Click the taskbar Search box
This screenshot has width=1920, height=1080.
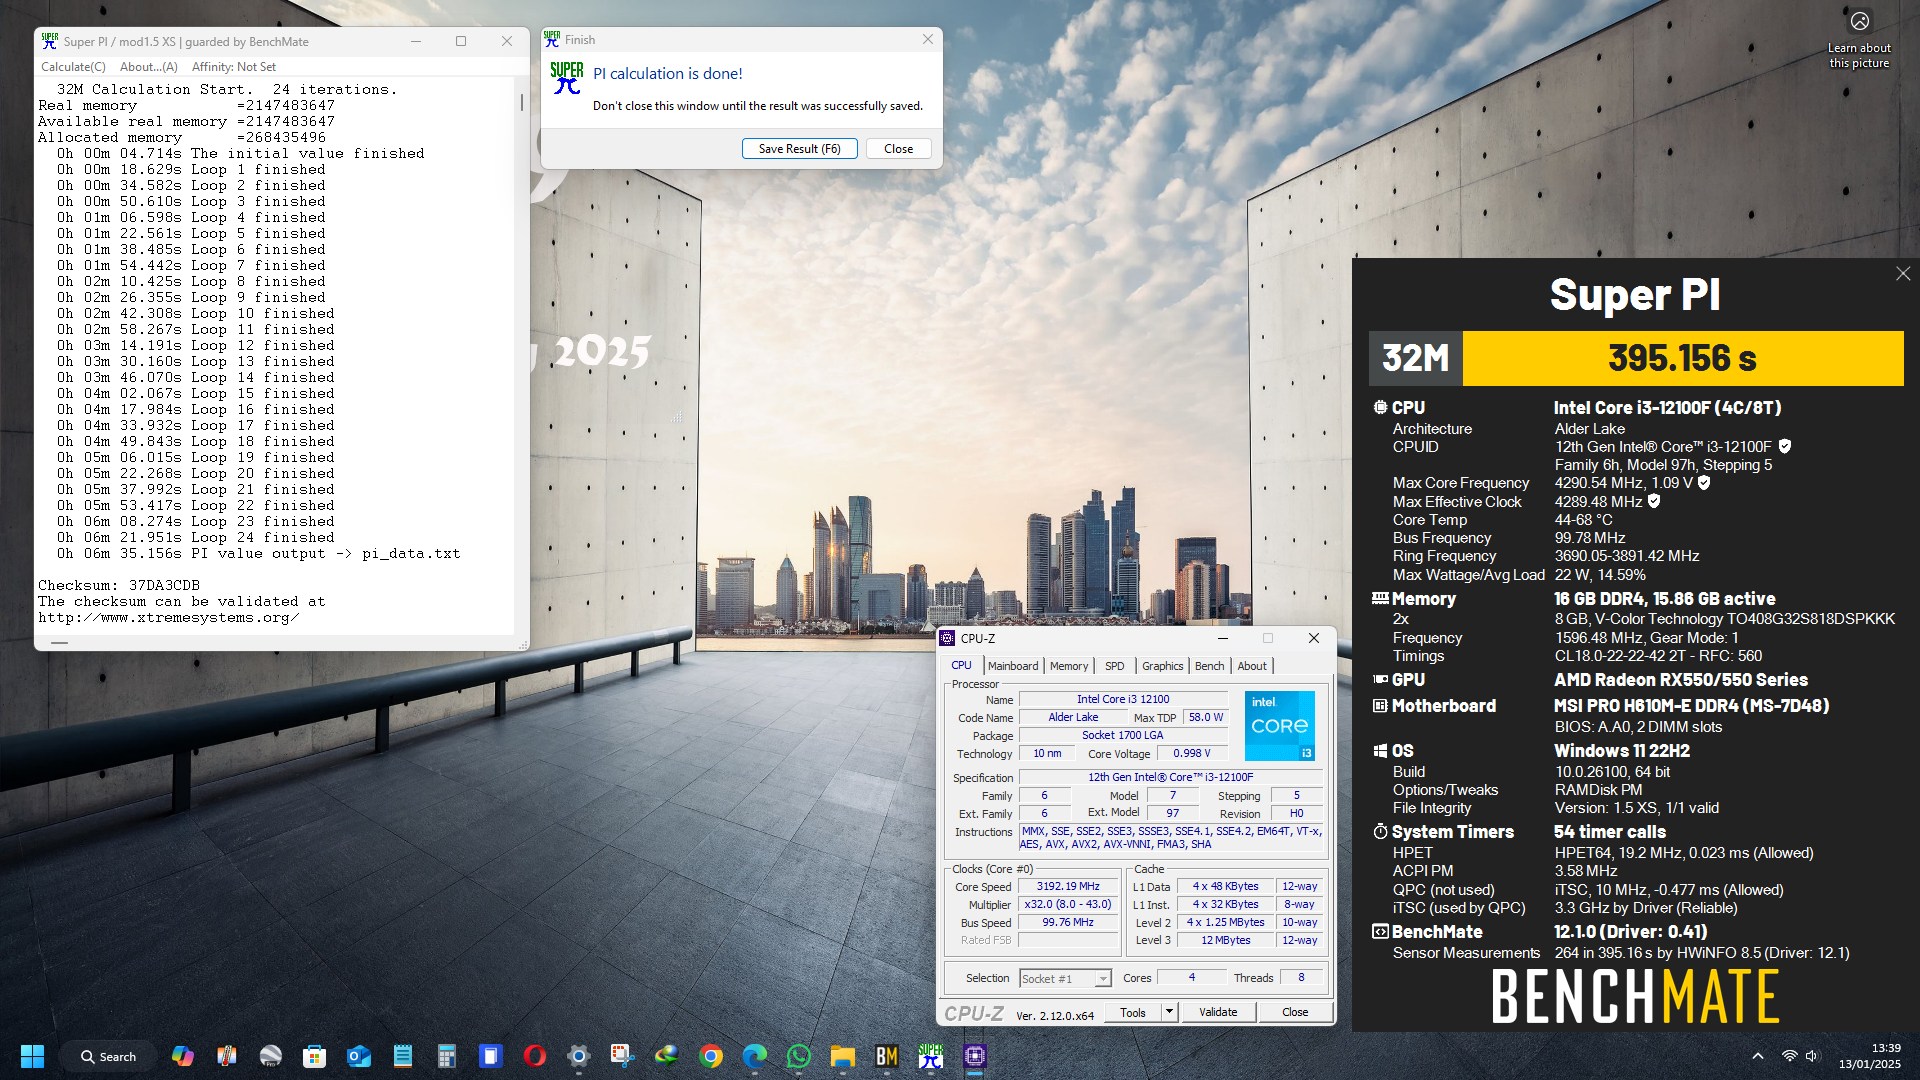pos(109,1056)
